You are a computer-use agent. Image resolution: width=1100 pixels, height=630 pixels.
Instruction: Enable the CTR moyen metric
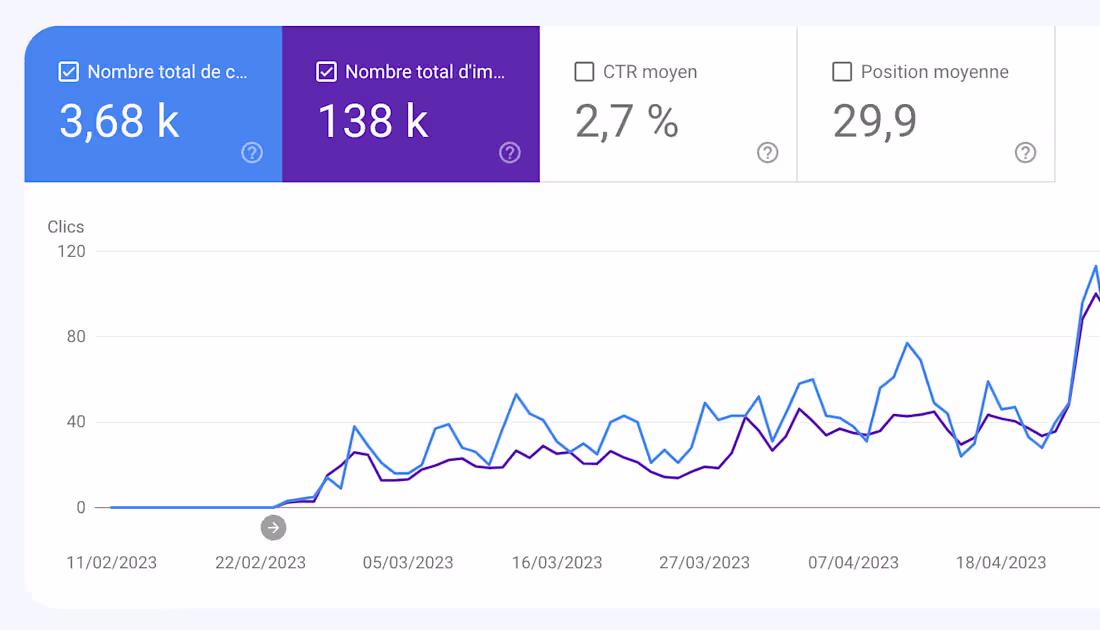click(x=584, y=71)
